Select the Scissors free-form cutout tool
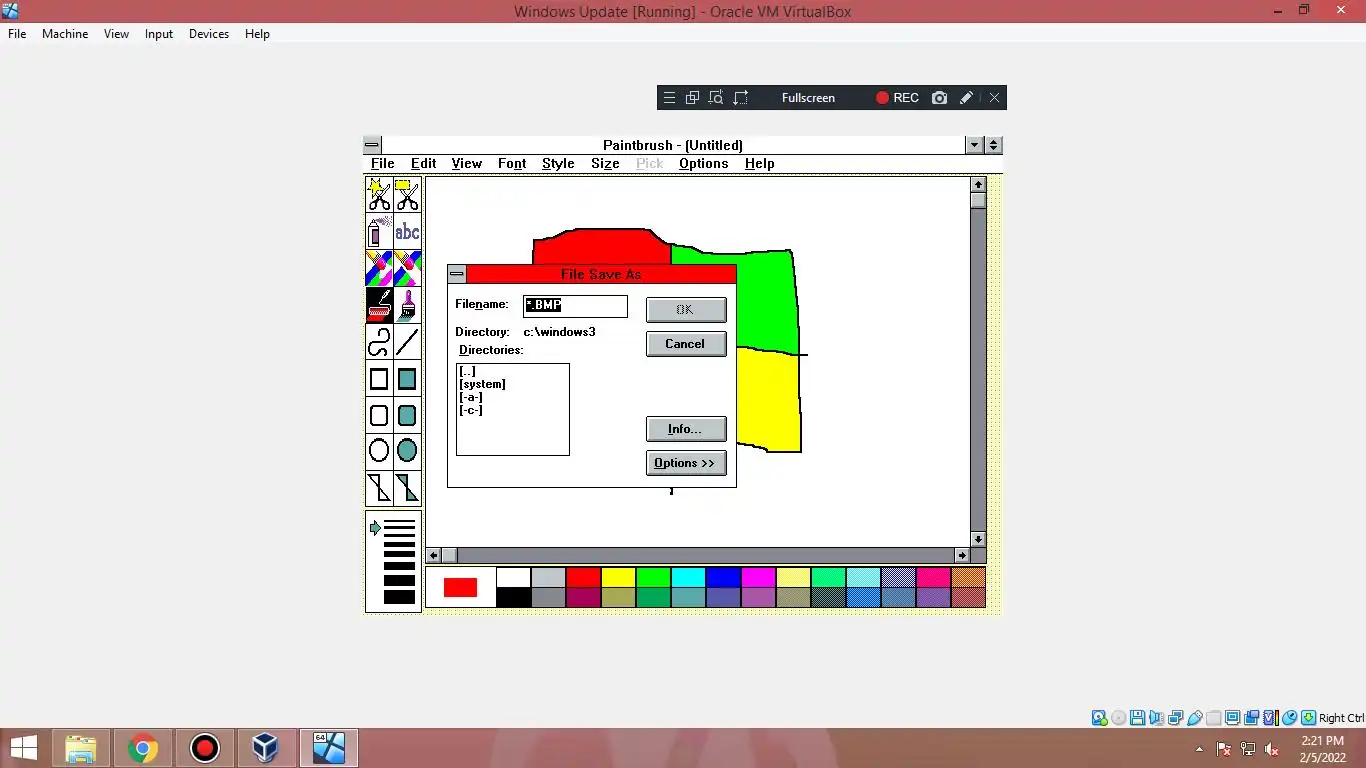This screenshot has width=1366, height=768. 379,194
